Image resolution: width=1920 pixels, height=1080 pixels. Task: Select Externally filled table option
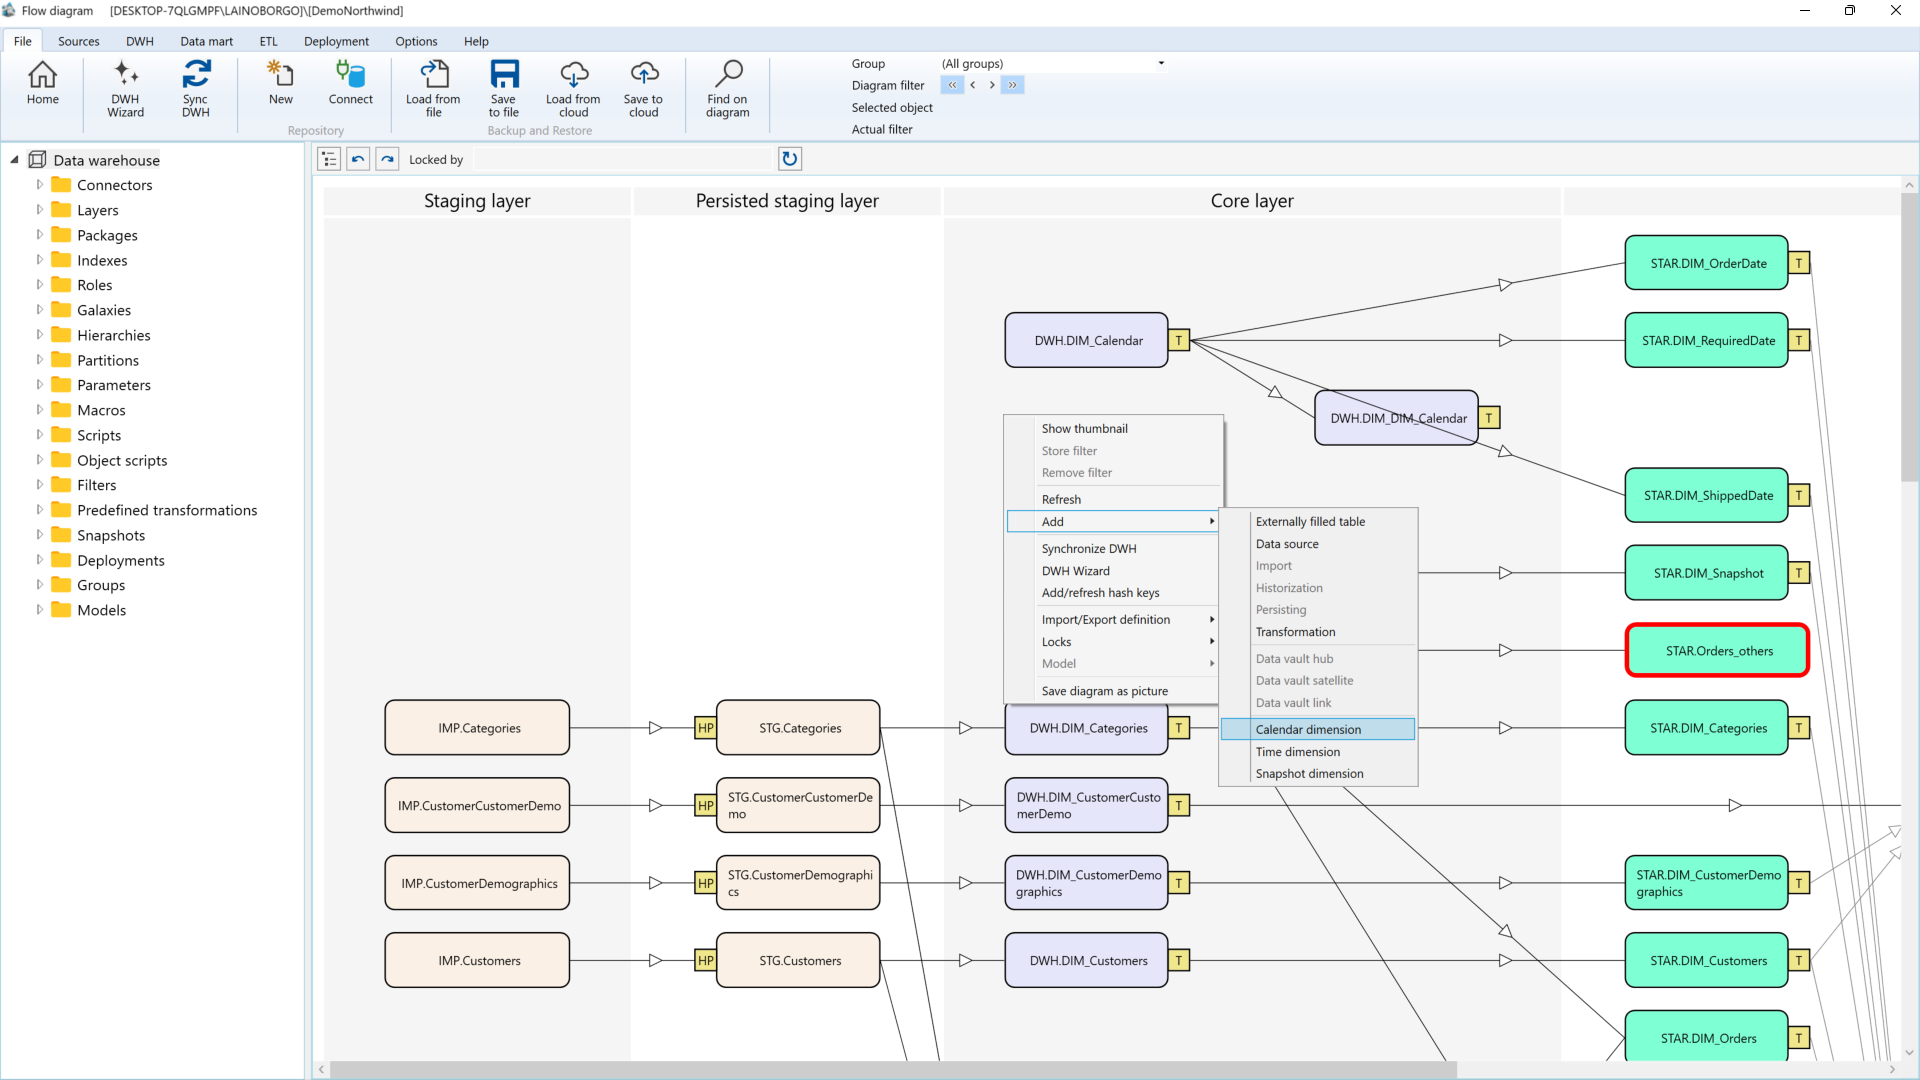1317,522
